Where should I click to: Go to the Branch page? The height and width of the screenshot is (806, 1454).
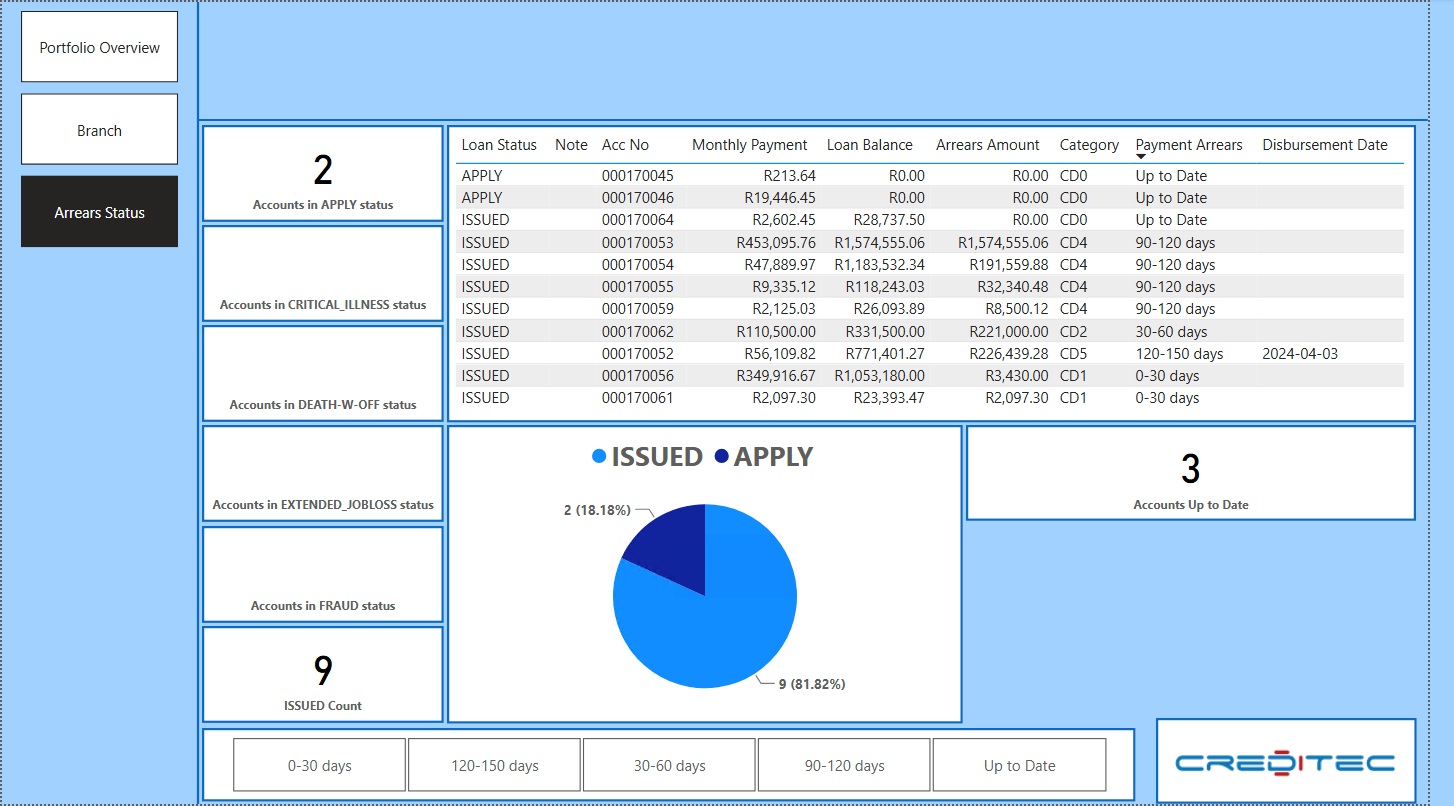[99, 130]
